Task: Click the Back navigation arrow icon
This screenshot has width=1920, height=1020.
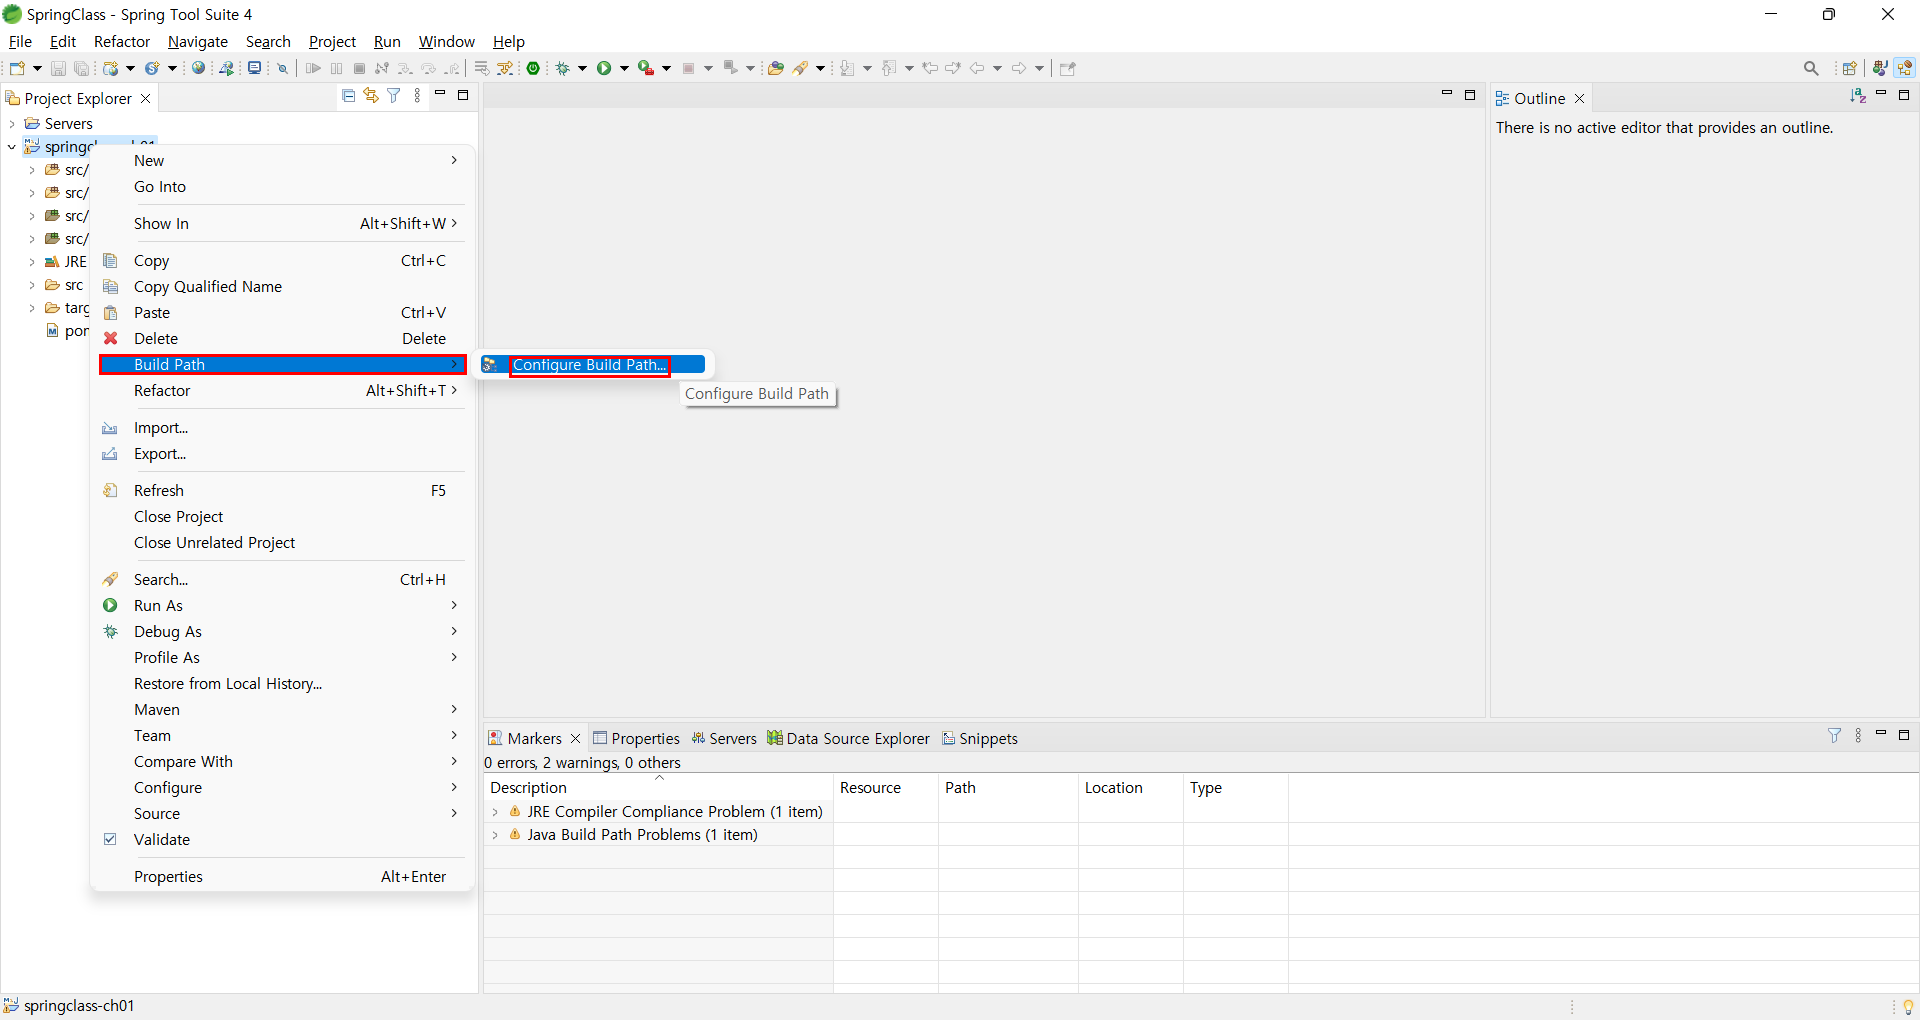Action: tap(977, 68)
